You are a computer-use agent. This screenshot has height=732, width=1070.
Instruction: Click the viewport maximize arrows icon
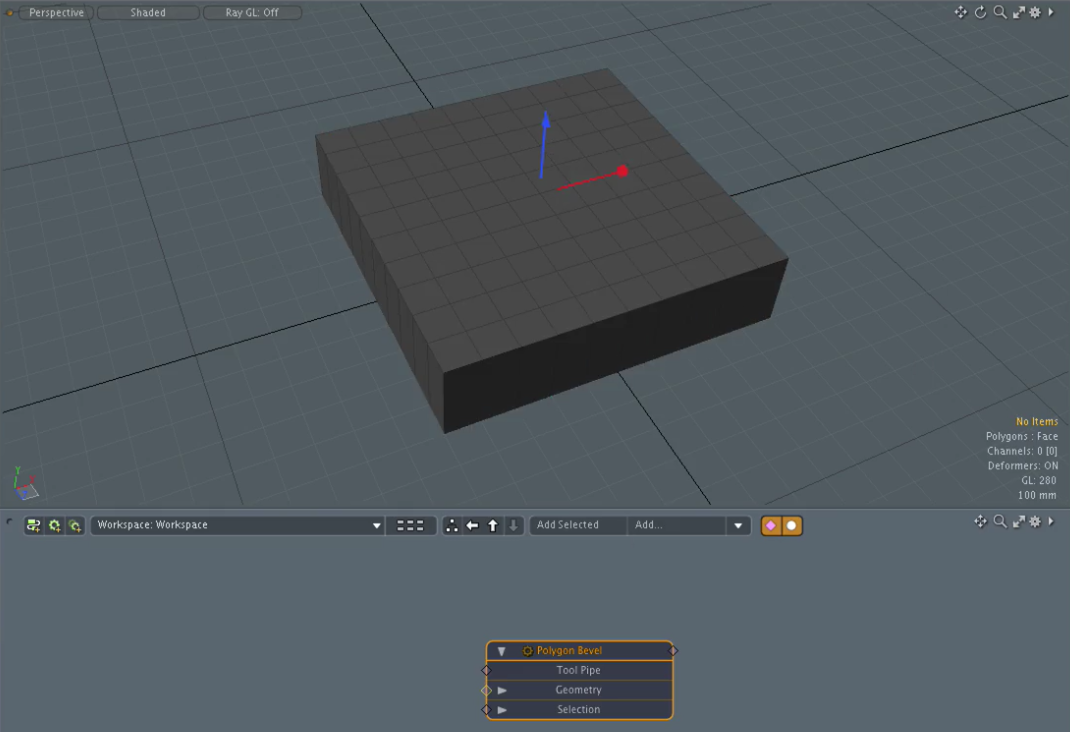(1018, 12)
